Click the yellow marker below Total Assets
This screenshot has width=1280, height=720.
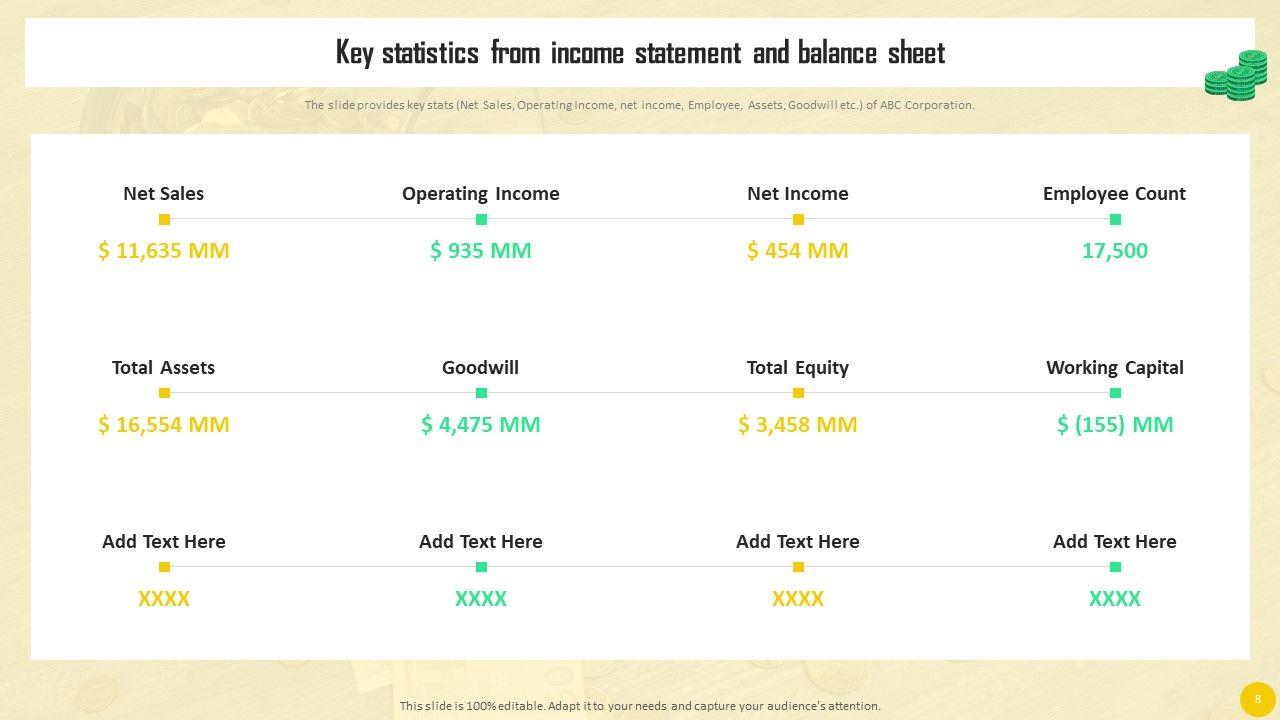pos(164,393)
